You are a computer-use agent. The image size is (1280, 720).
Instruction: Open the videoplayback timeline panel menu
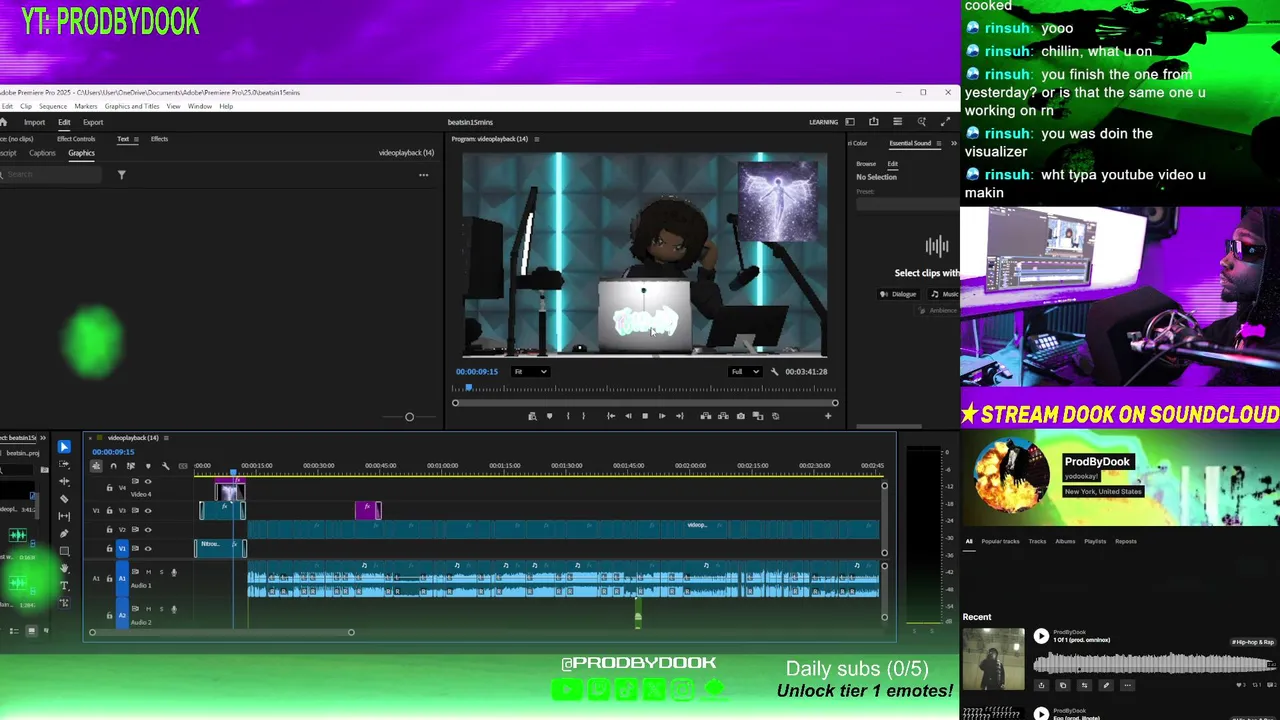coord(166,437)
